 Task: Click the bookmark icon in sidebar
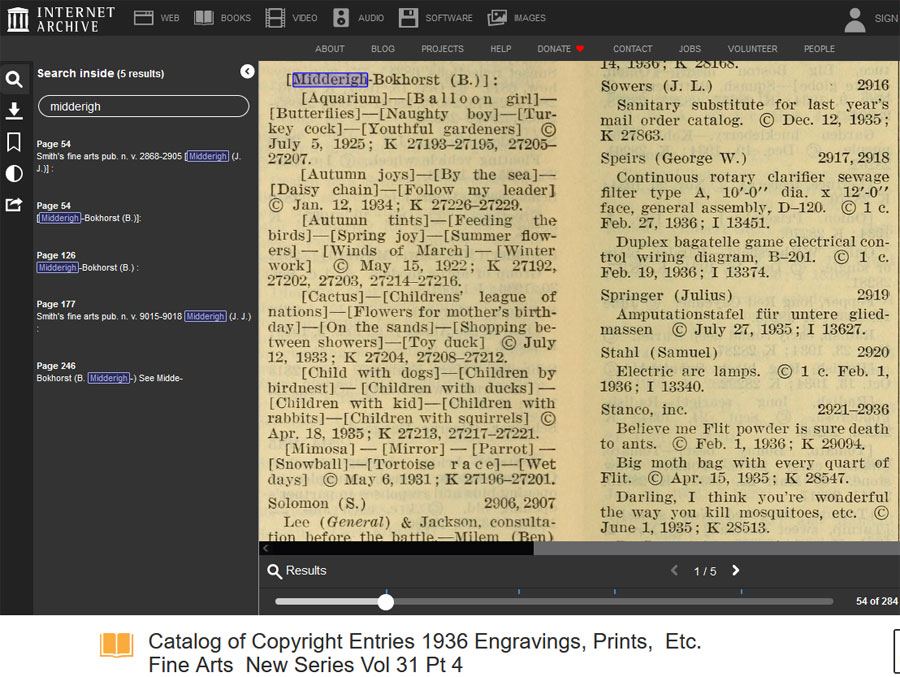coord(14,142)
